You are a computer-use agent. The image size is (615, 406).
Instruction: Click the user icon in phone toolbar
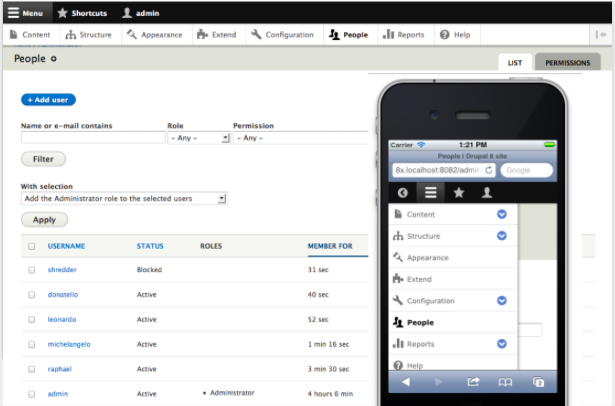(487, 193)
